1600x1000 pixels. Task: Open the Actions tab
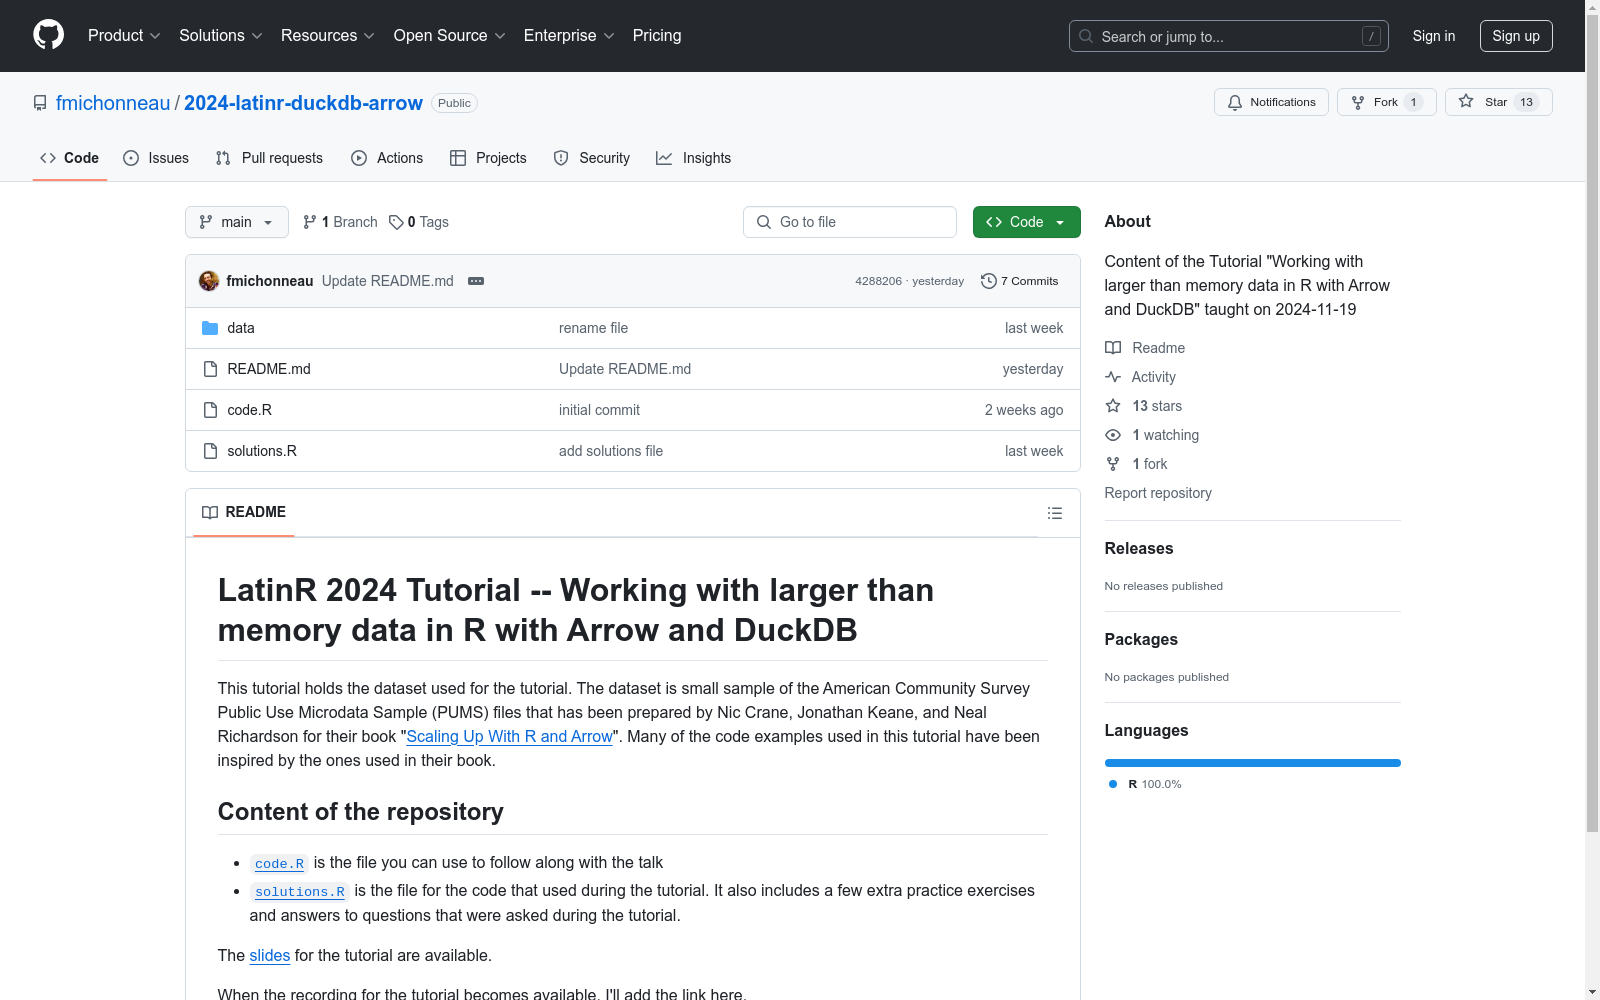(x=387, y=158)
